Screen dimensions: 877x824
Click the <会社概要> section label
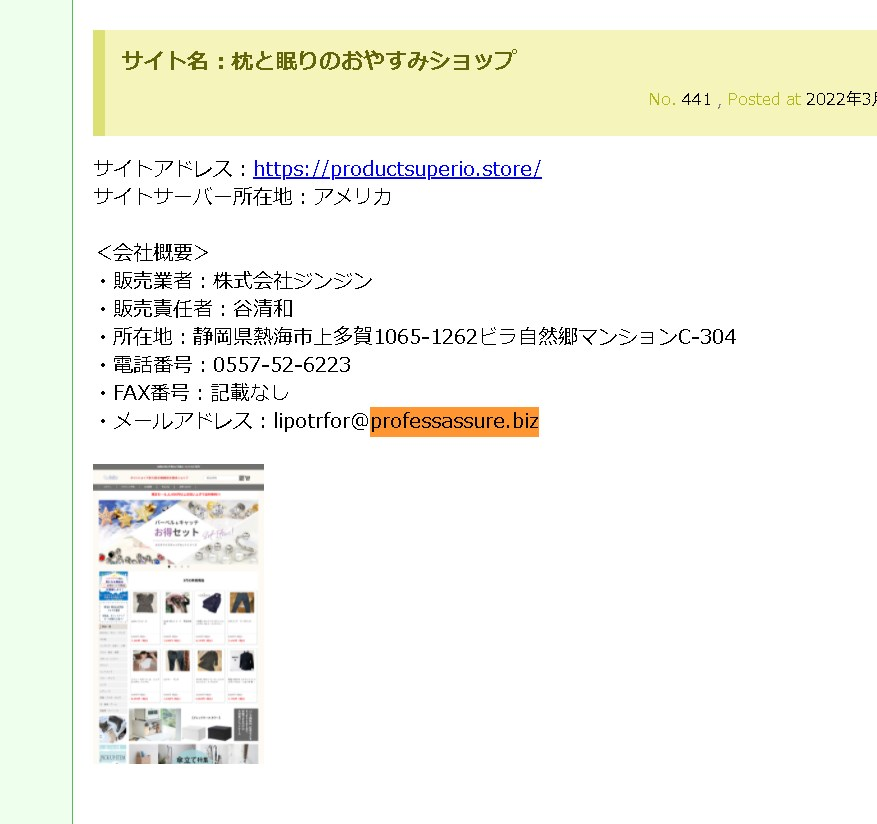point(153,253)
